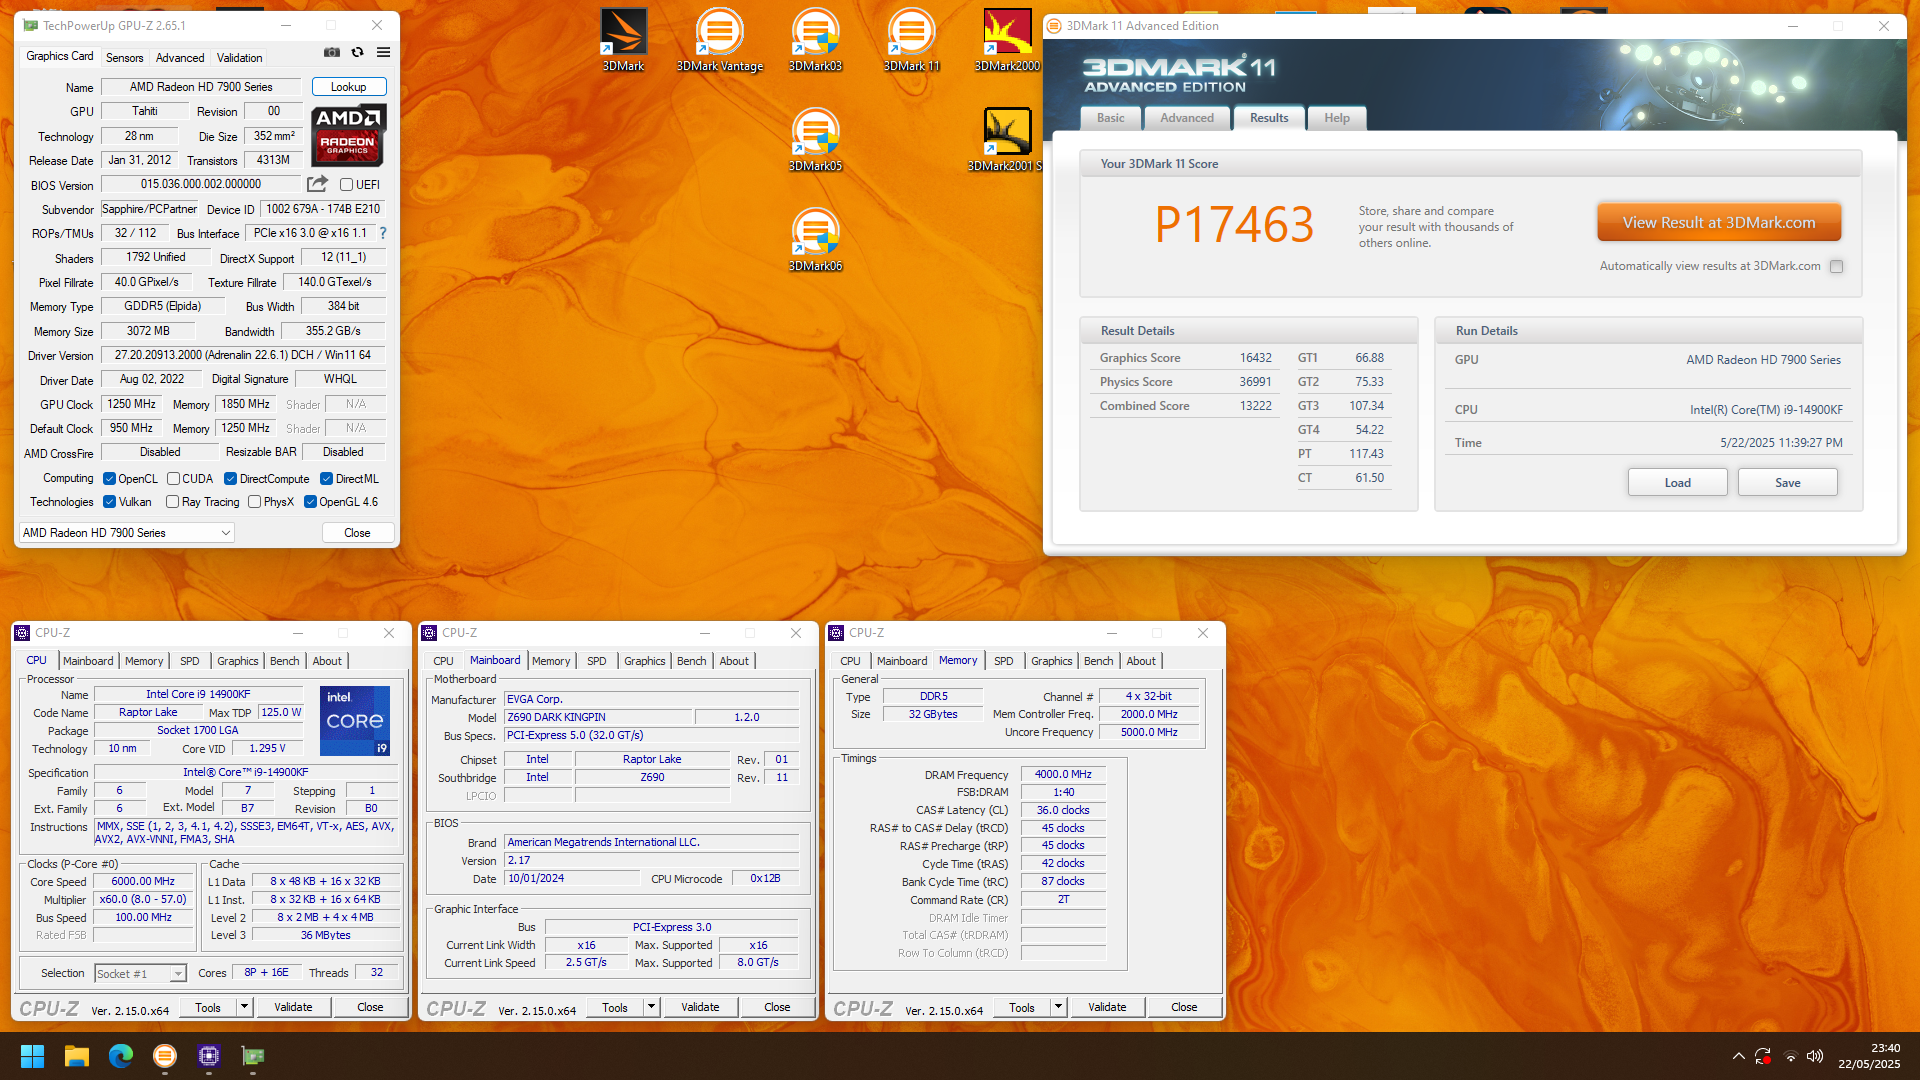Take a GPU-Z screenshot with camera icon

click(332, 52)
